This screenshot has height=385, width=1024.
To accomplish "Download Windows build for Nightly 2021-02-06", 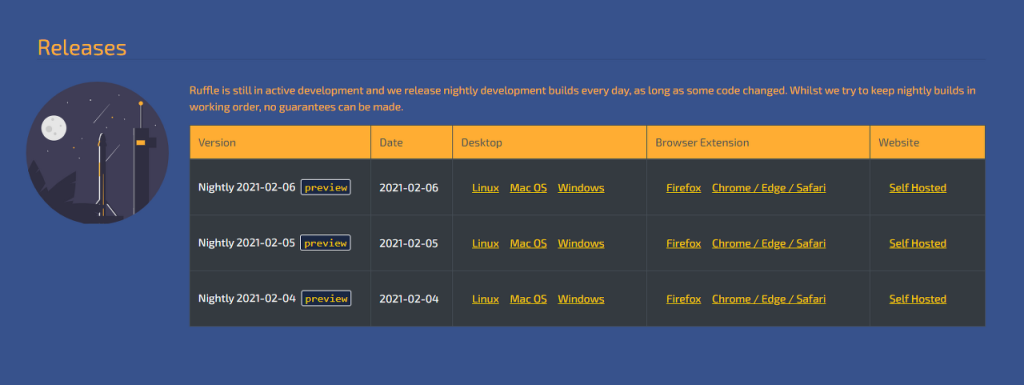I will point(581,188).
